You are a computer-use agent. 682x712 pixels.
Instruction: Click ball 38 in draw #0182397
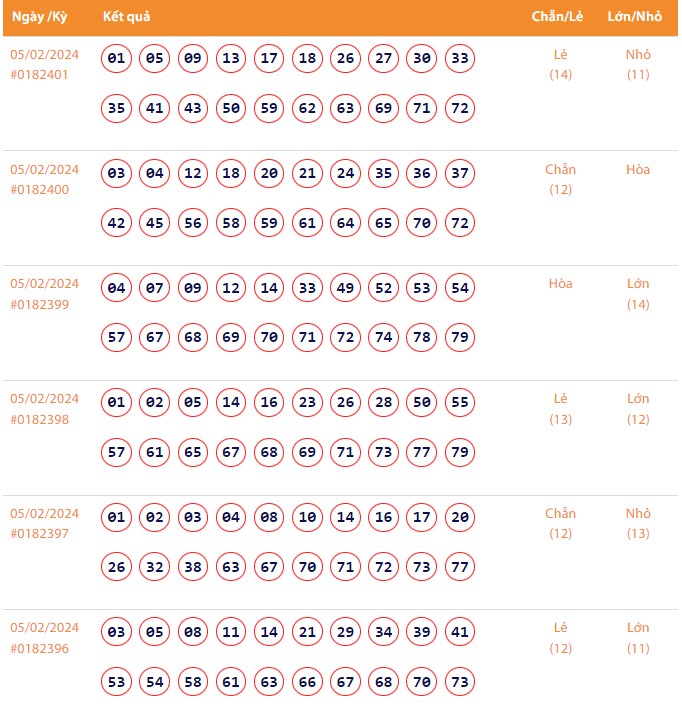193,567
